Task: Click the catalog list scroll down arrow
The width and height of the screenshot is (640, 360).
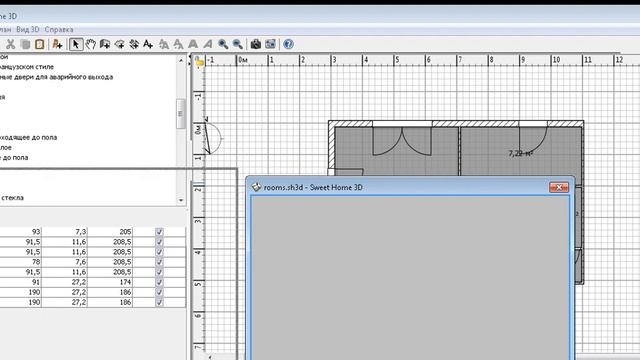Action: (181, 200)
